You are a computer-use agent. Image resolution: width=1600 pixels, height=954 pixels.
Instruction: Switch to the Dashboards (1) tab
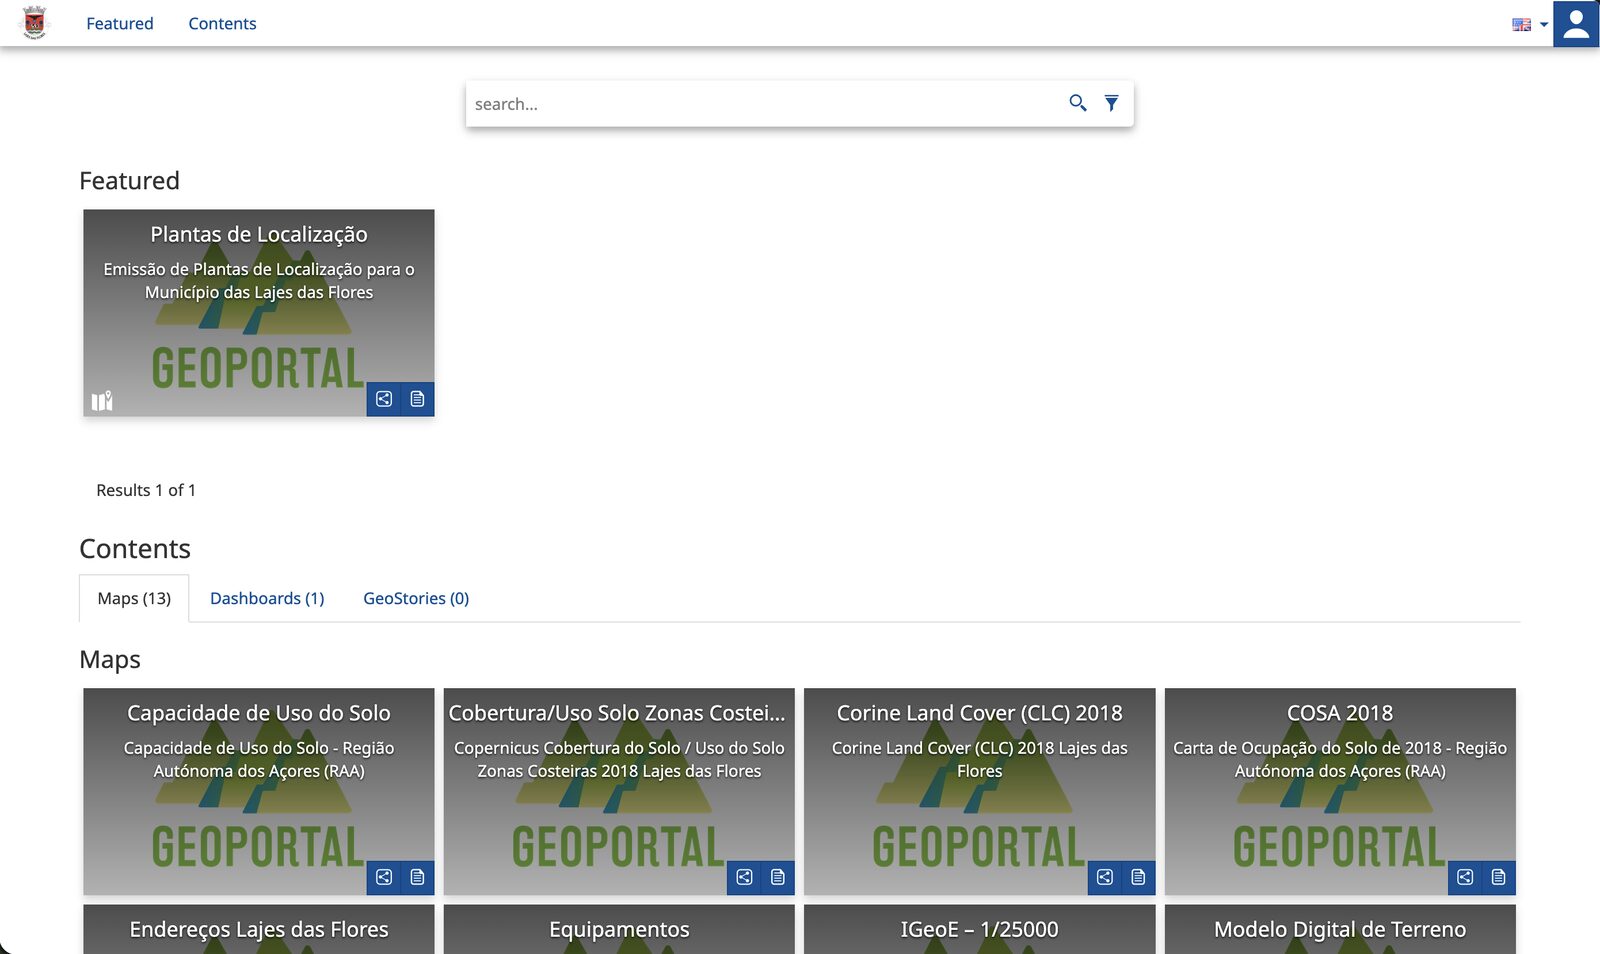(x=267, y=598)
